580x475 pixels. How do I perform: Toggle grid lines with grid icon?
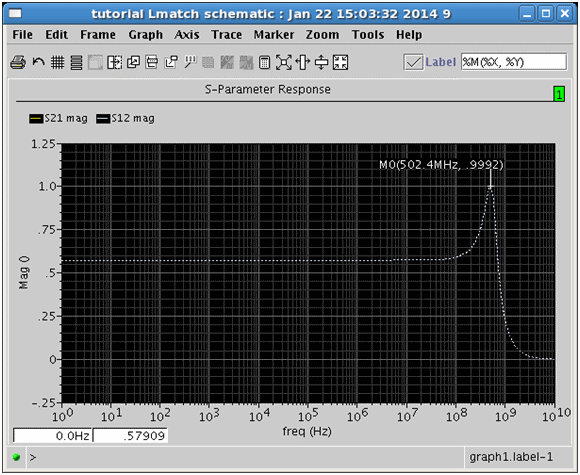tap(57, 62)
